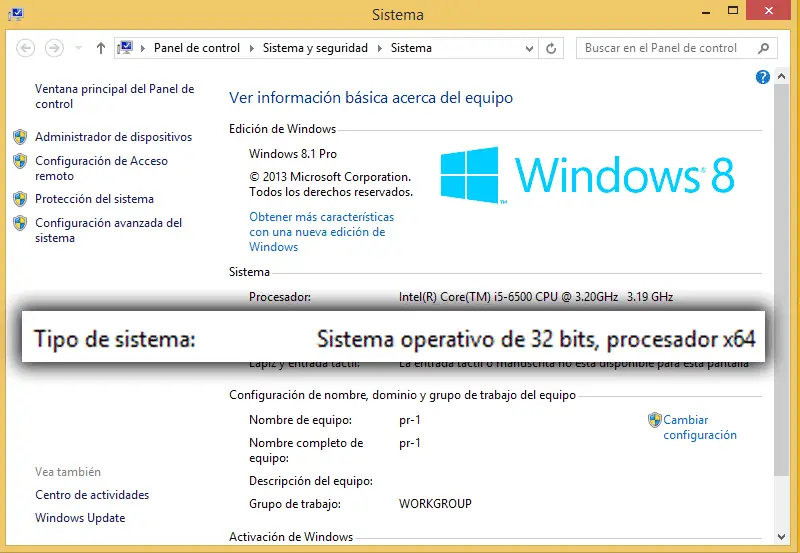The image size is (800, 553).
Task: Click shield icon next to Cambiar configuración
Action: click(655, 420)
